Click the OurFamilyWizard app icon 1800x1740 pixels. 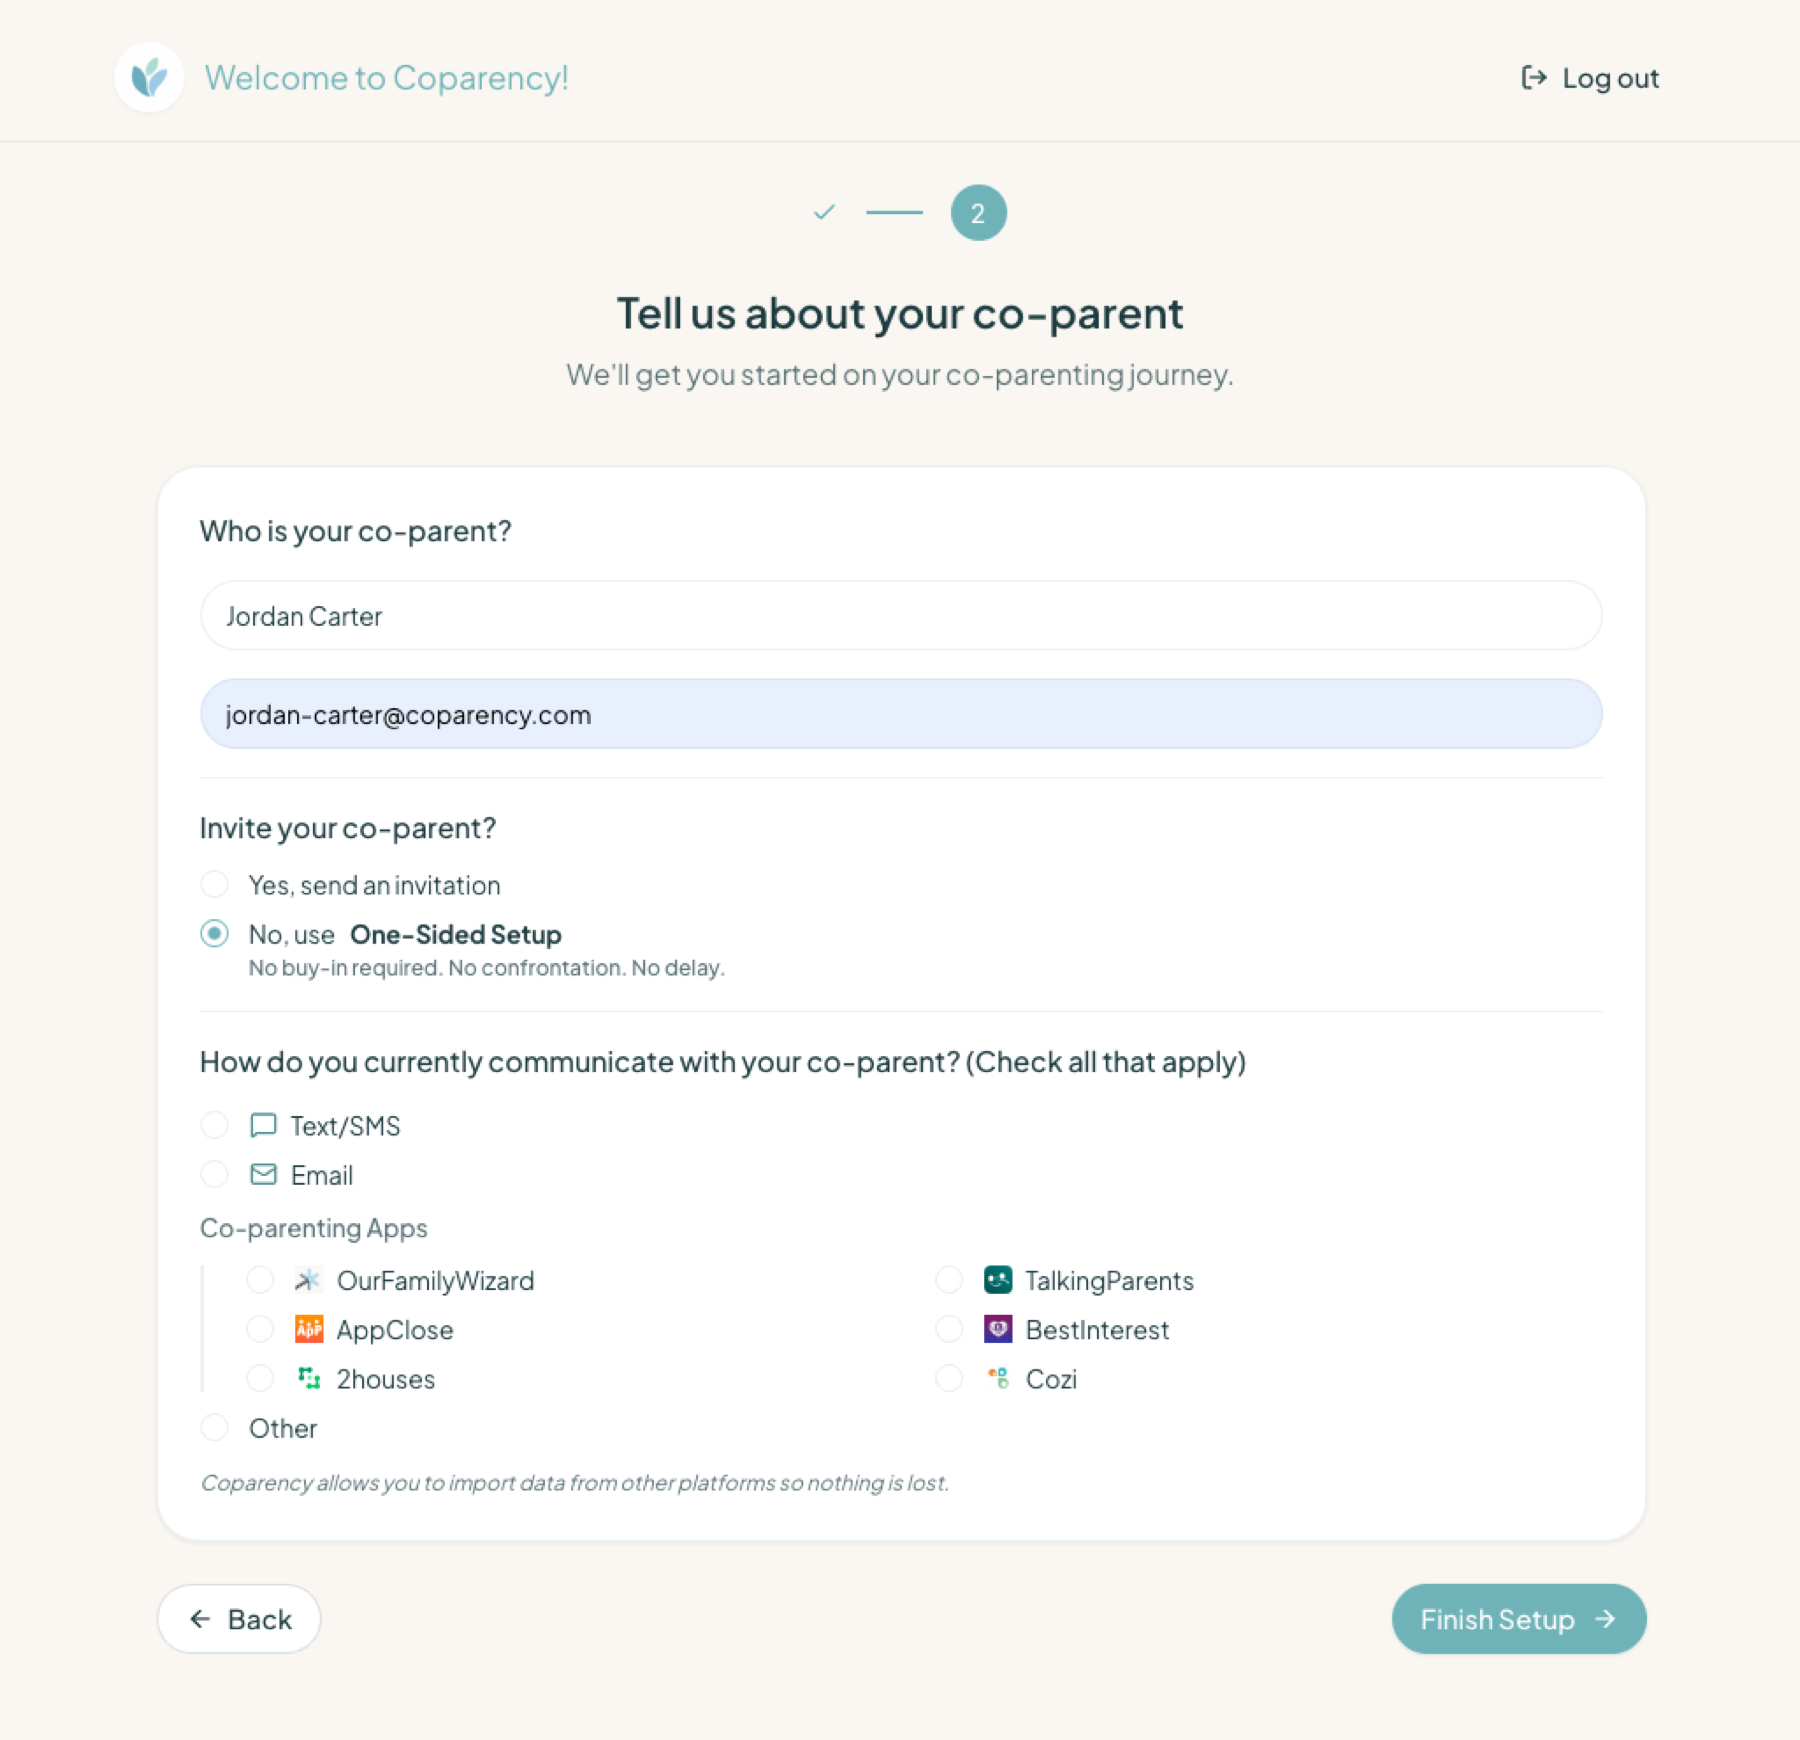pos(308,1280)
